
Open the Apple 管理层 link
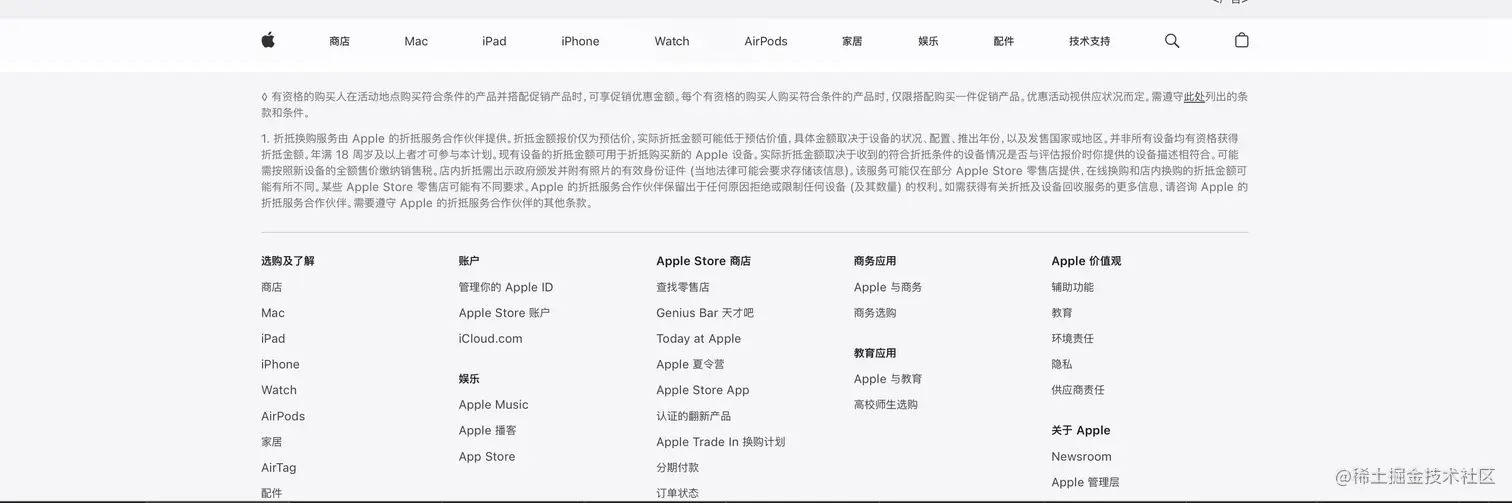1085,483
